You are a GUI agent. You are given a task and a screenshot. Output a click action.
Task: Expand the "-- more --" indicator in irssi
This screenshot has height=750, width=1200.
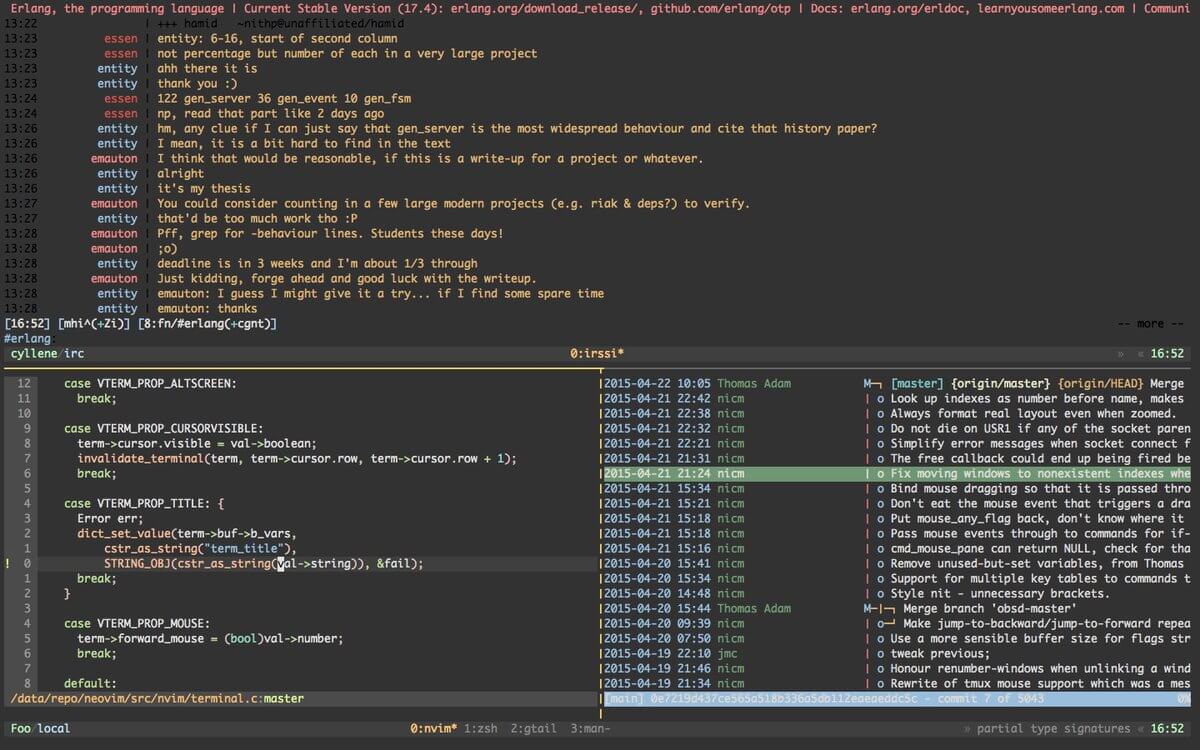1148,323
